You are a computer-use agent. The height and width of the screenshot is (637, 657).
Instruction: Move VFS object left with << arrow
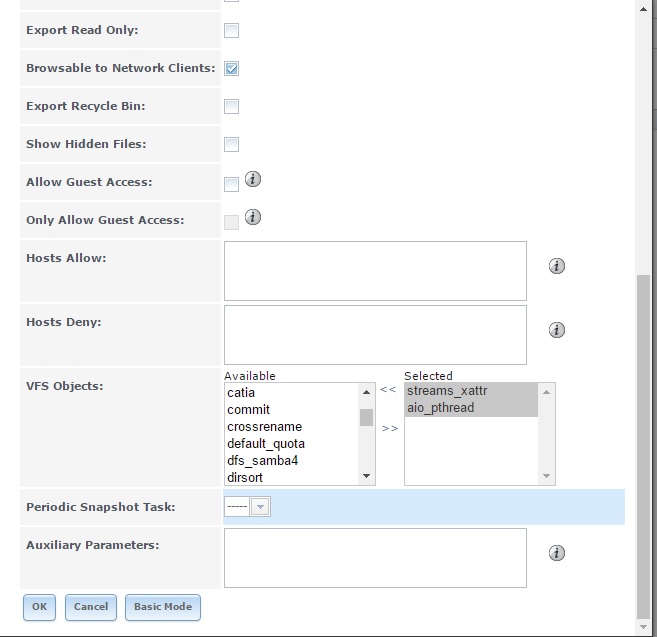click(x=388, y=389)
